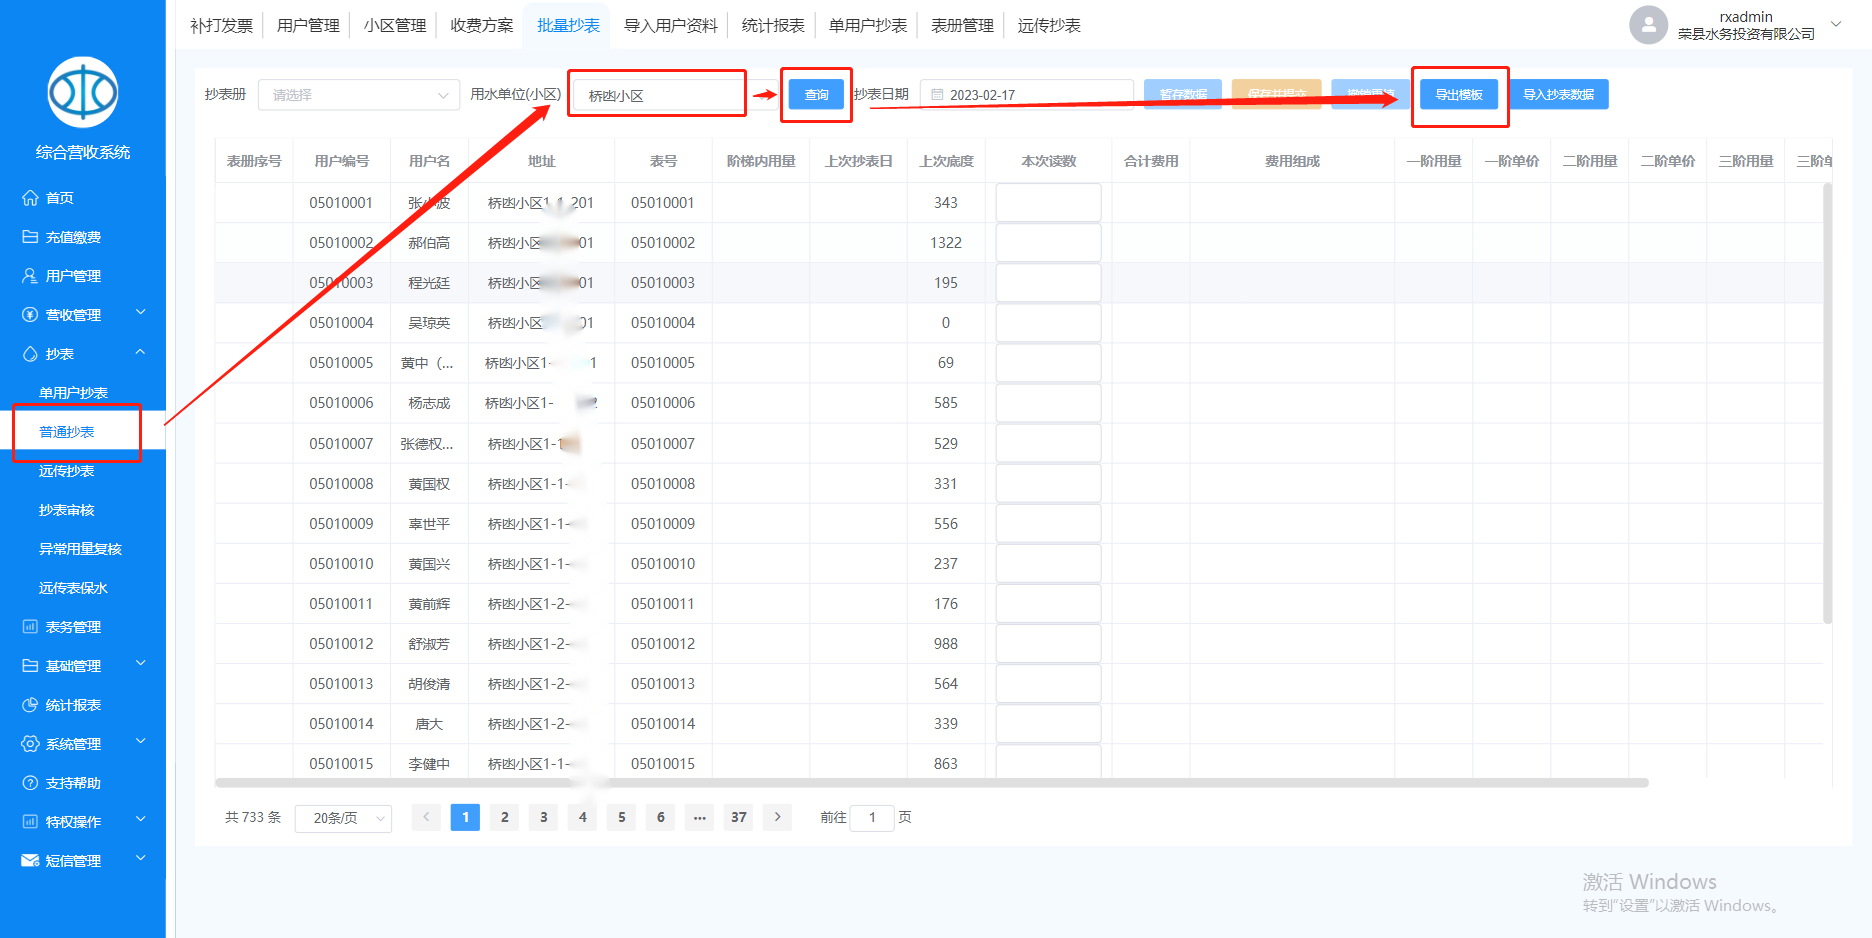Click the 用户编号 column header
This screenshot has width=1872, height=938.
click(x=342, y=161)
